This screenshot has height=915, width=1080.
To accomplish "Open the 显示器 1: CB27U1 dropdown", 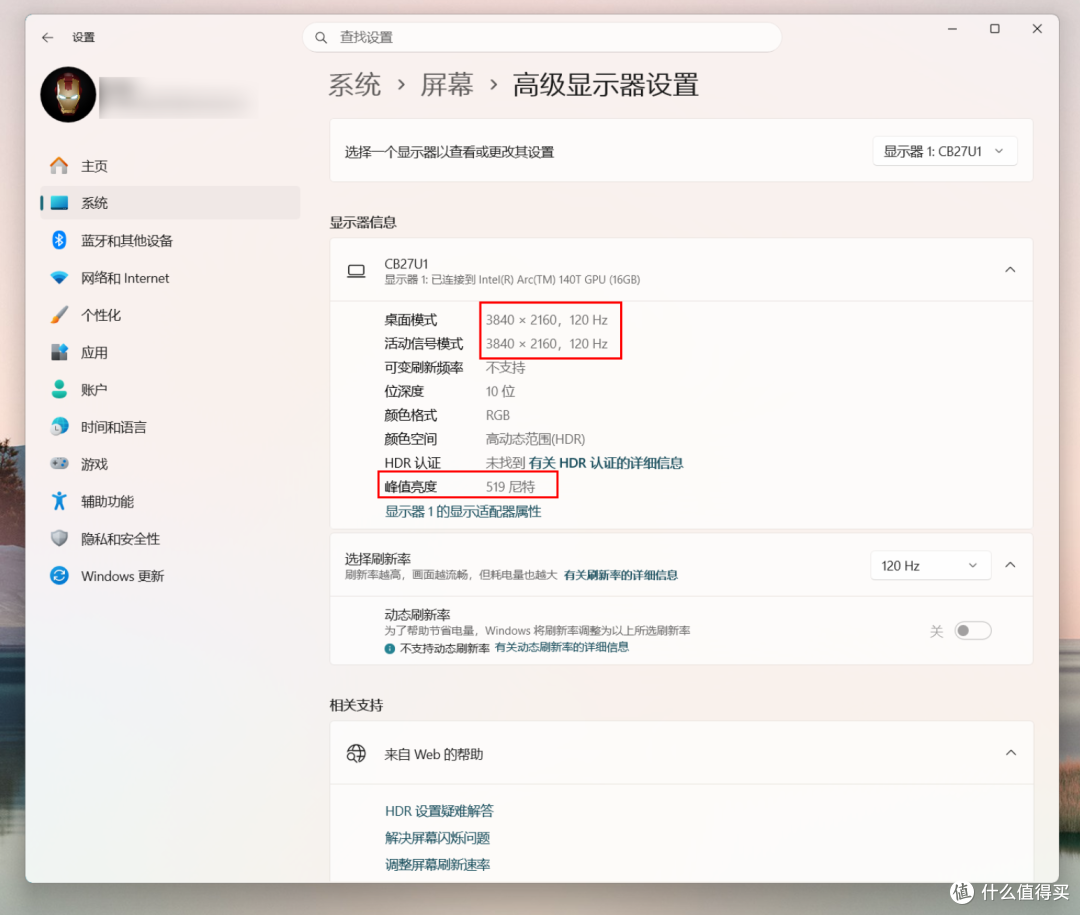I will (944, 152).
